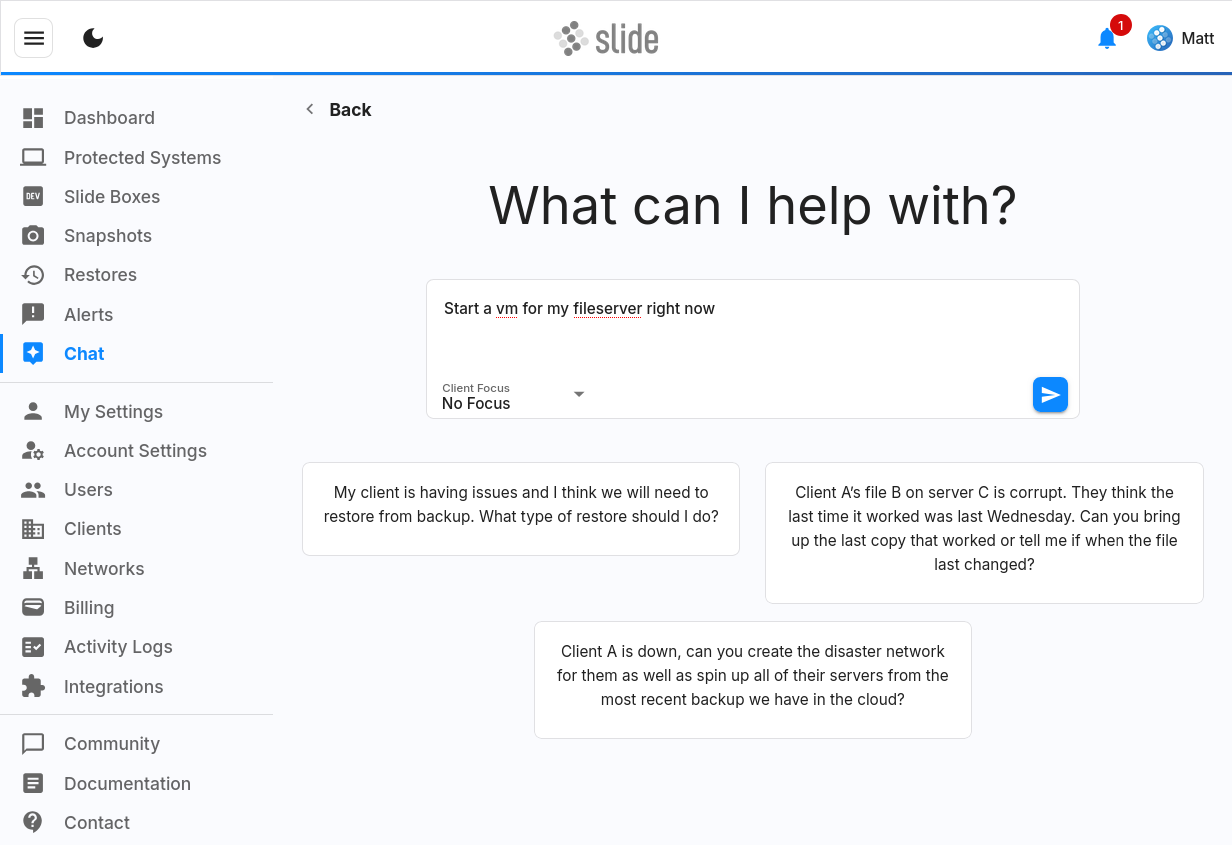Toggle dark mode with moon icon

pyautogui.click(x=93, y=38)
